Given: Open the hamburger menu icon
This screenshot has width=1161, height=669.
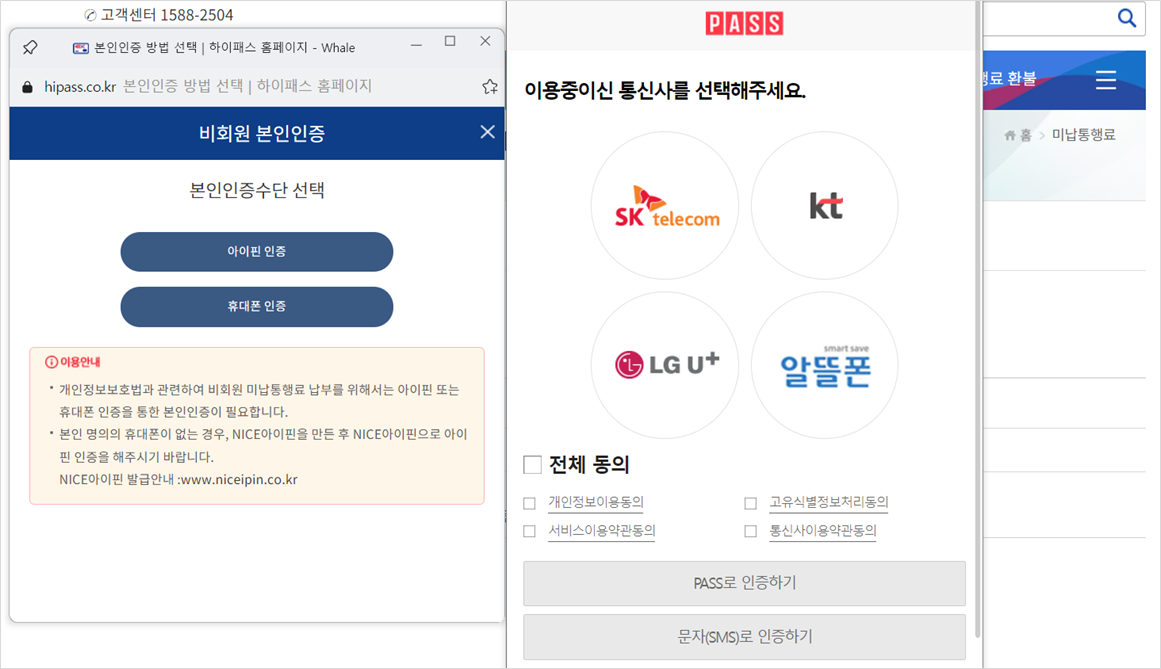Looking at the screenshot, I should coord(1105,79).
